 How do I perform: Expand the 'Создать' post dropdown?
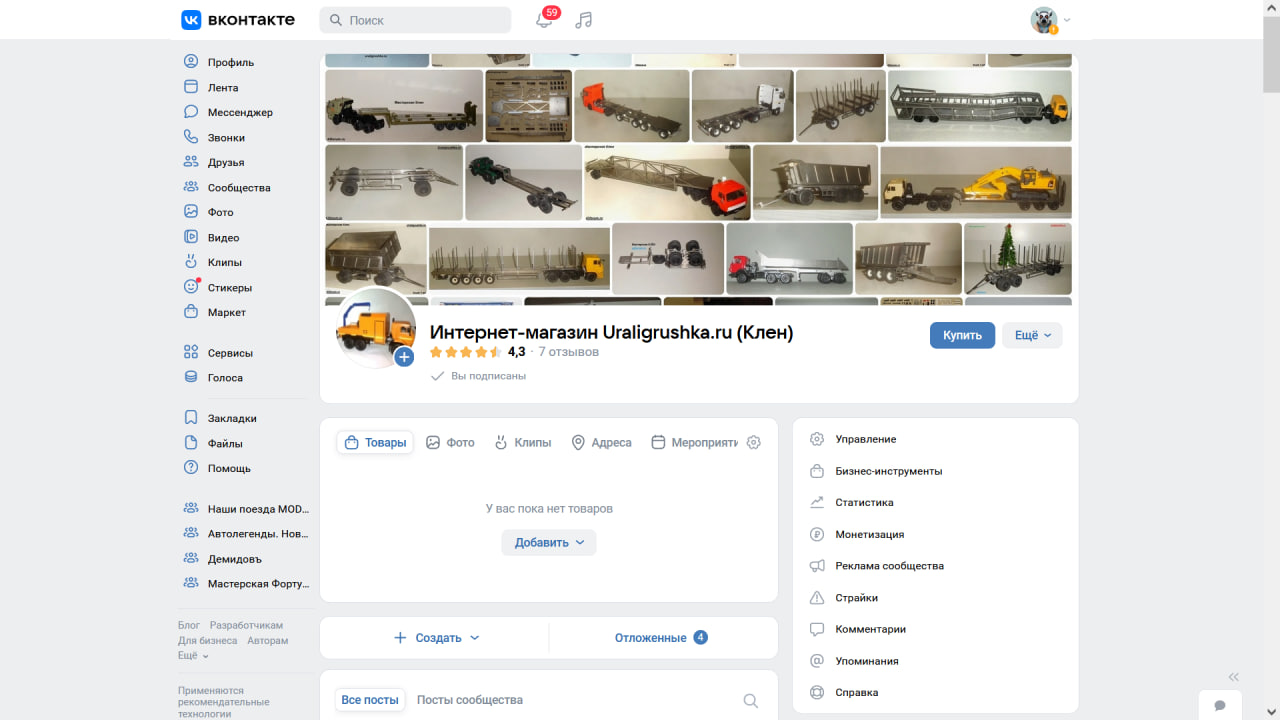click(437, 638)
